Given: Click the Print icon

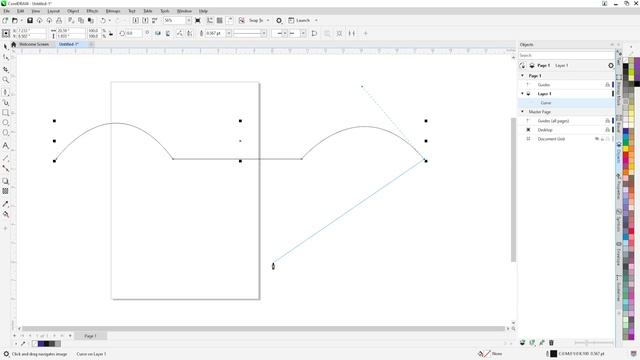Looking at the screenshot, I should tap(59, 20).
